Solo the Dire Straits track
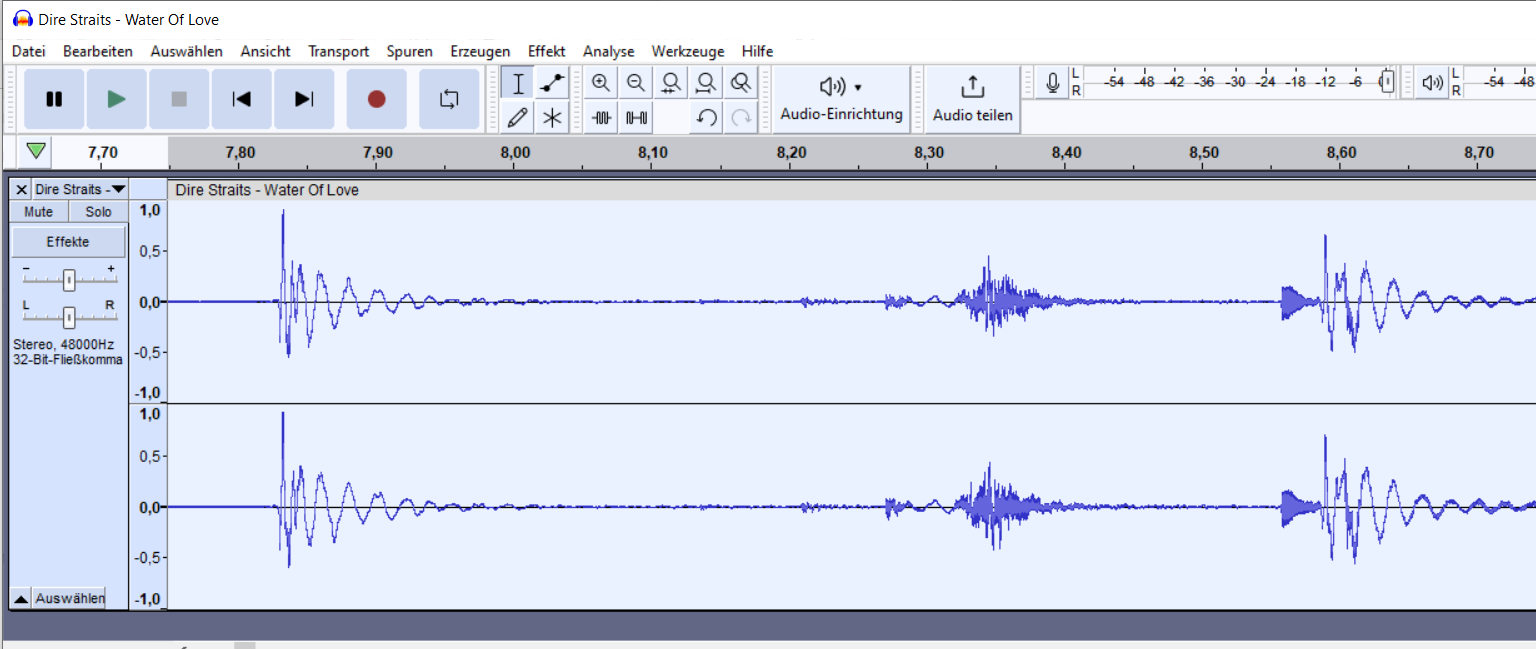Image resolution: width=1536 pixels, height=649 pixels. [98, 212]
